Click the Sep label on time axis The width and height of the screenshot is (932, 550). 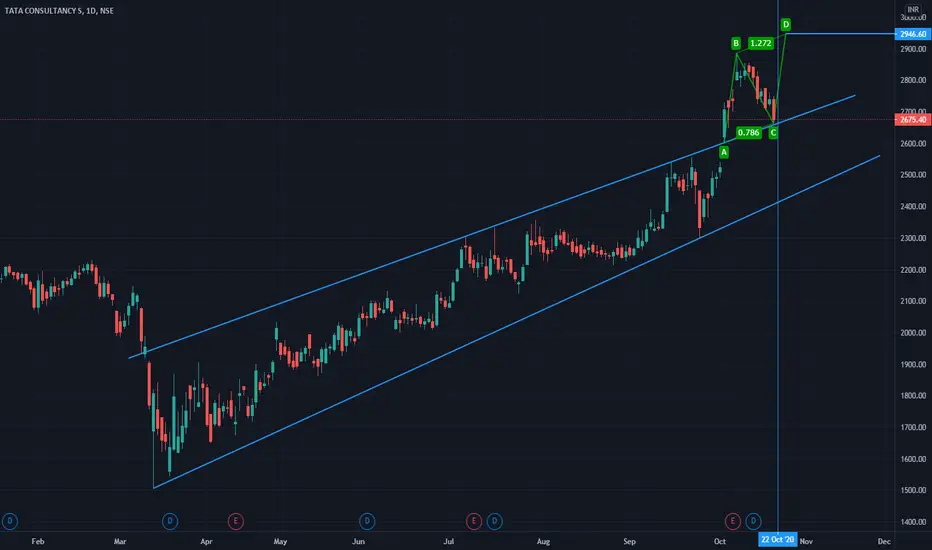click(x=629, y=541)
